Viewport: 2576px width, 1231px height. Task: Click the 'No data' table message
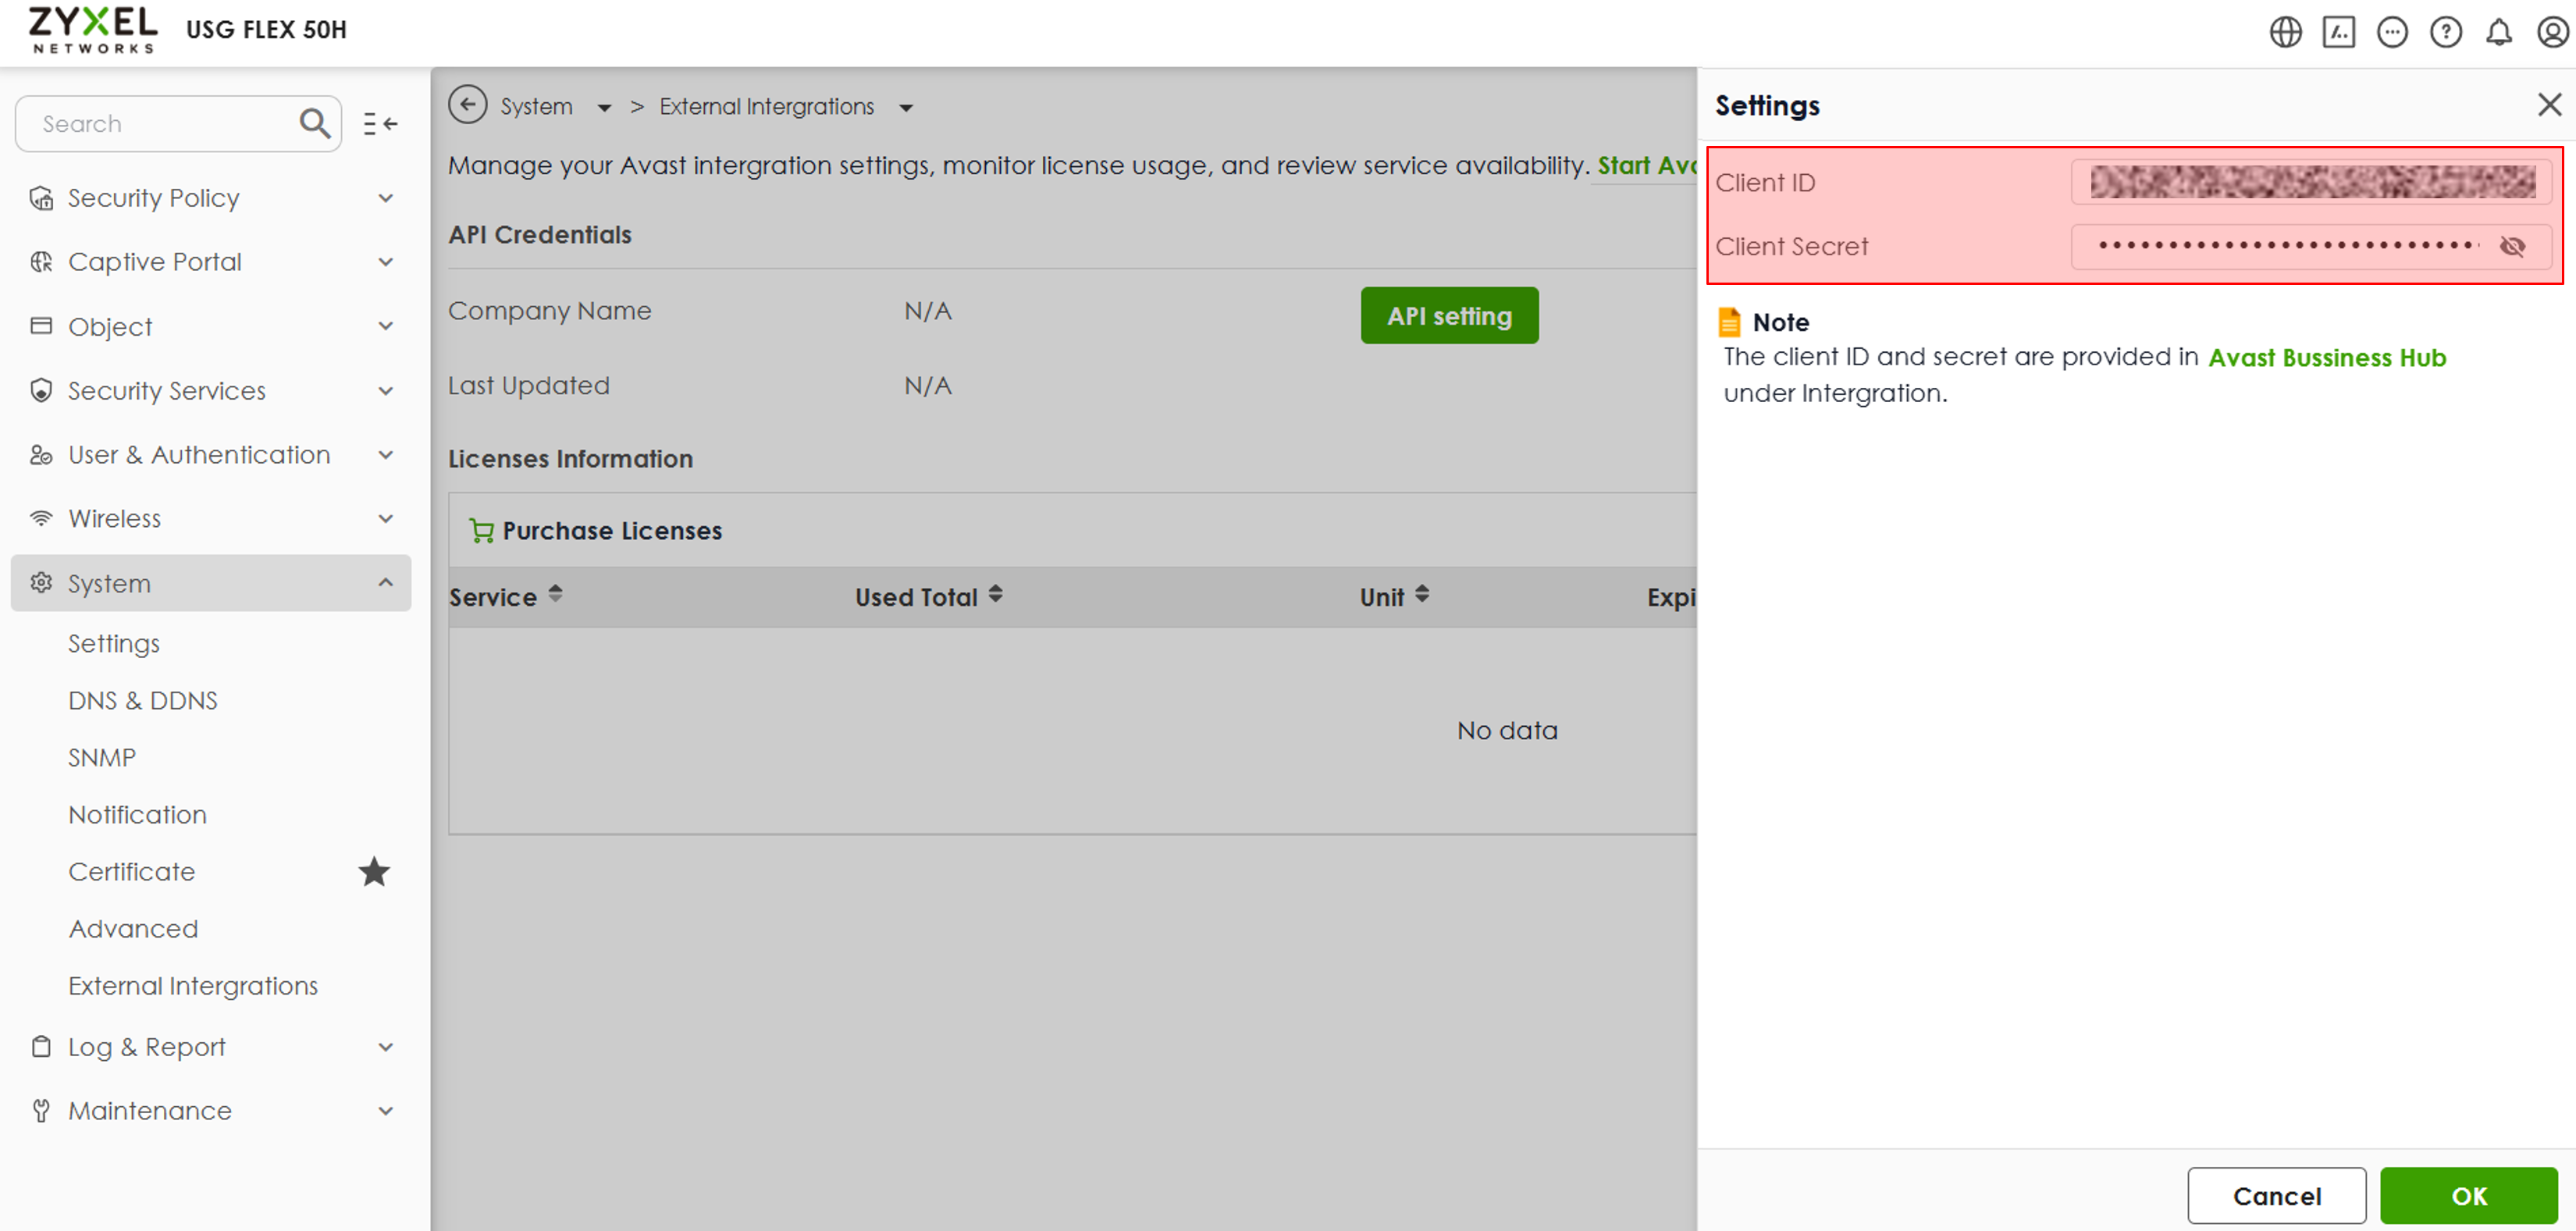(1507, 730)
